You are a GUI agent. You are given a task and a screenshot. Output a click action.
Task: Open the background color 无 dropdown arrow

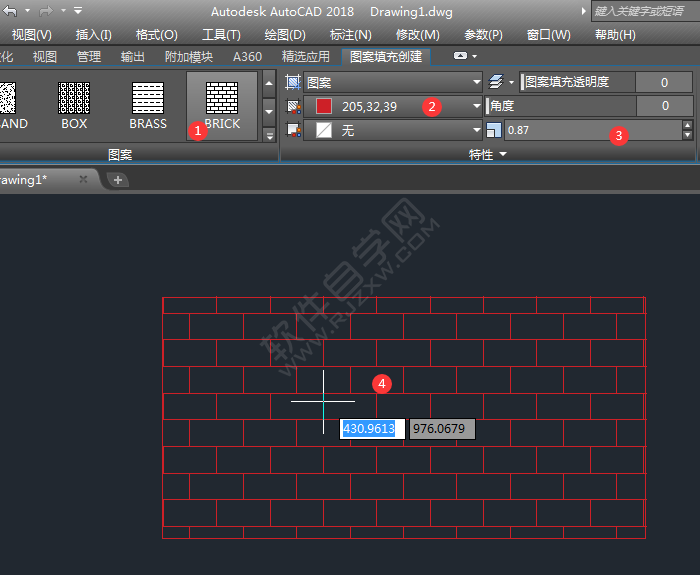point(476,130)
